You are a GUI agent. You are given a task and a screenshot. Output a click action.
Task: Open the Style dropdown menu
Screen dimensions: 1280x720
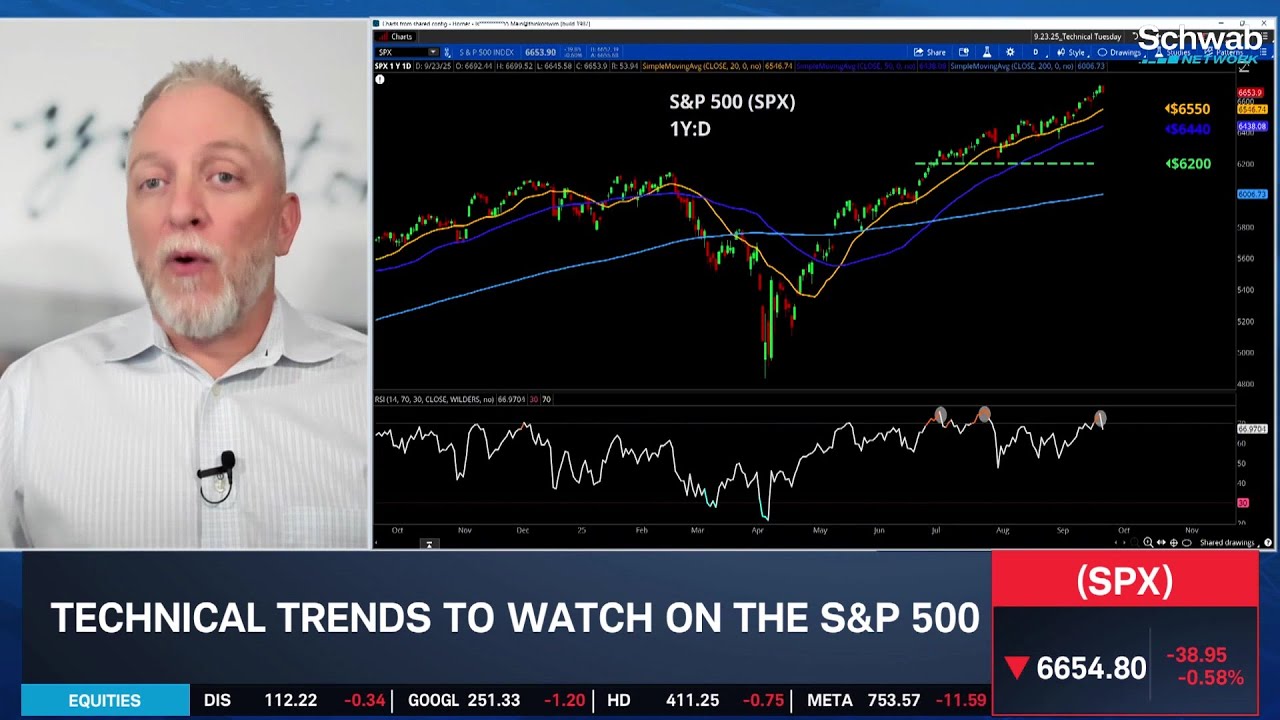point(1071,52)
